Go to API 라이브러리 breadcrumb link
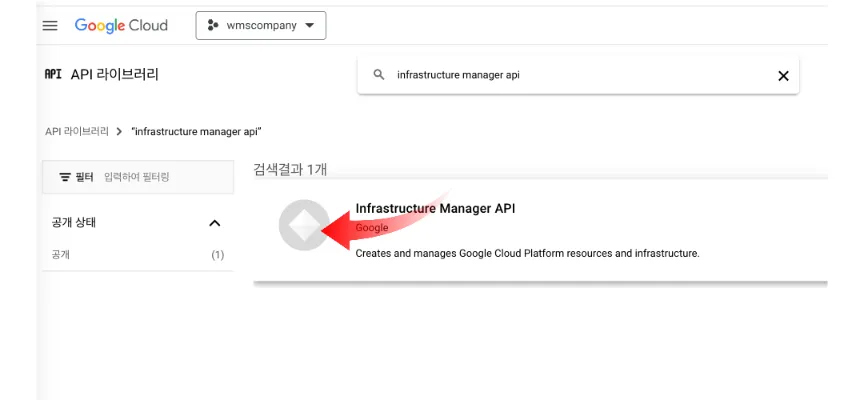Viewport: 864px width, 400px height. (77, 132)
